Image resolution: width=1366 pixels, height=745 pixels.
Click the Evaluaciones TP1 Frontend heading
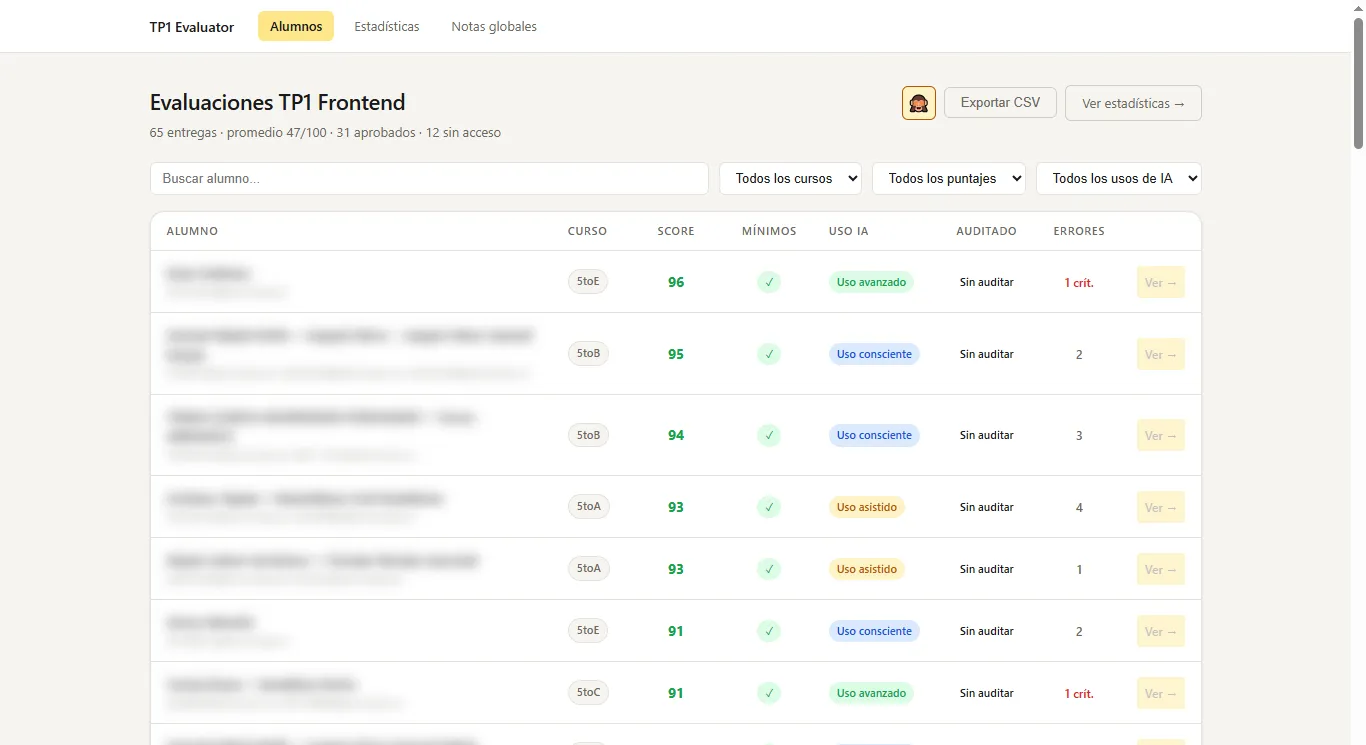[x=278, y=102]
